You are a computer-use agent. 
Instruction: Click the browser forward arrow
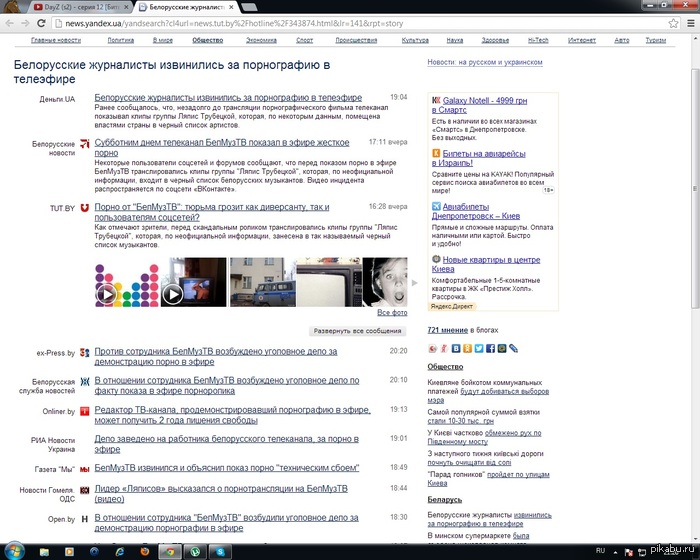coord(25,23)
